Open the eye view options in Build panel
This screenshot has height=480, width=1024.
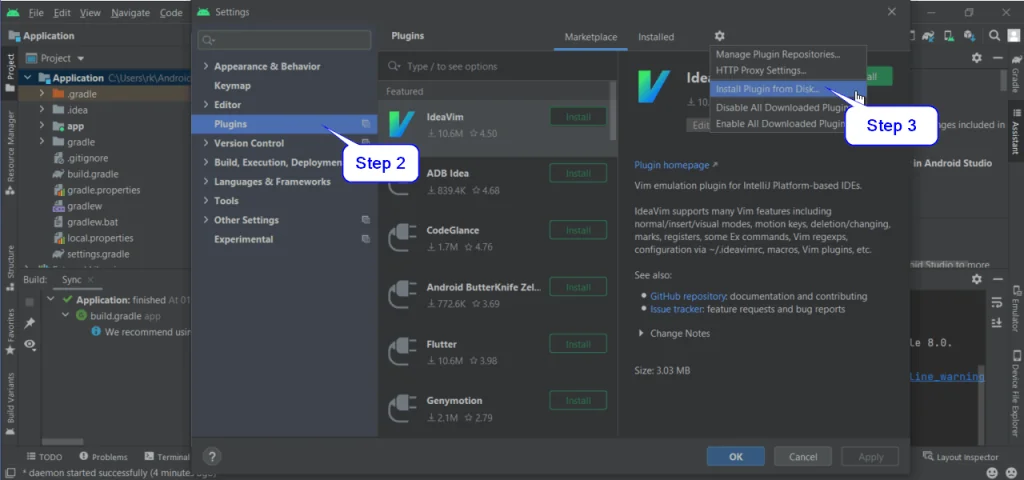(29, 344)
